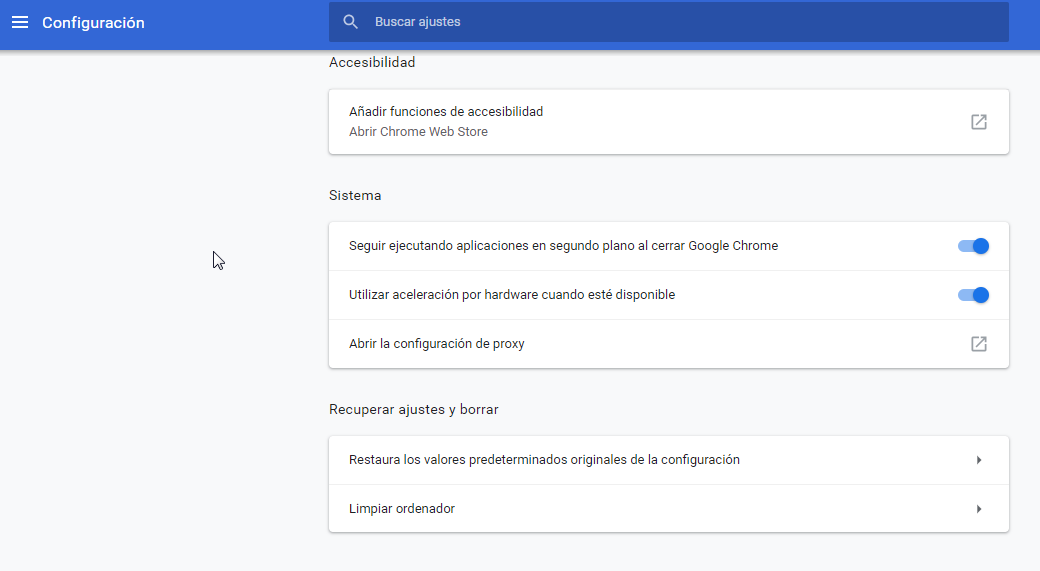Expand Restaura los valores predeterminados arrow

(x=978, y=460)
